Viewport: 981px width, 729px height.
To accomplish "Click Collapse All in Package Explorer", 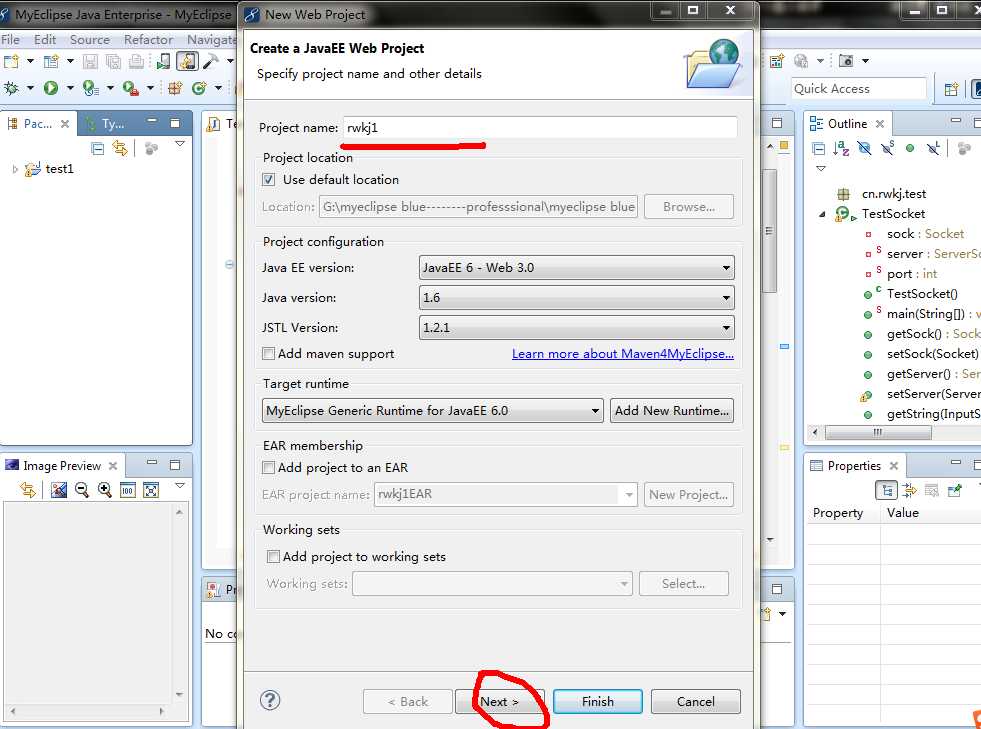I will click(98, 148).
